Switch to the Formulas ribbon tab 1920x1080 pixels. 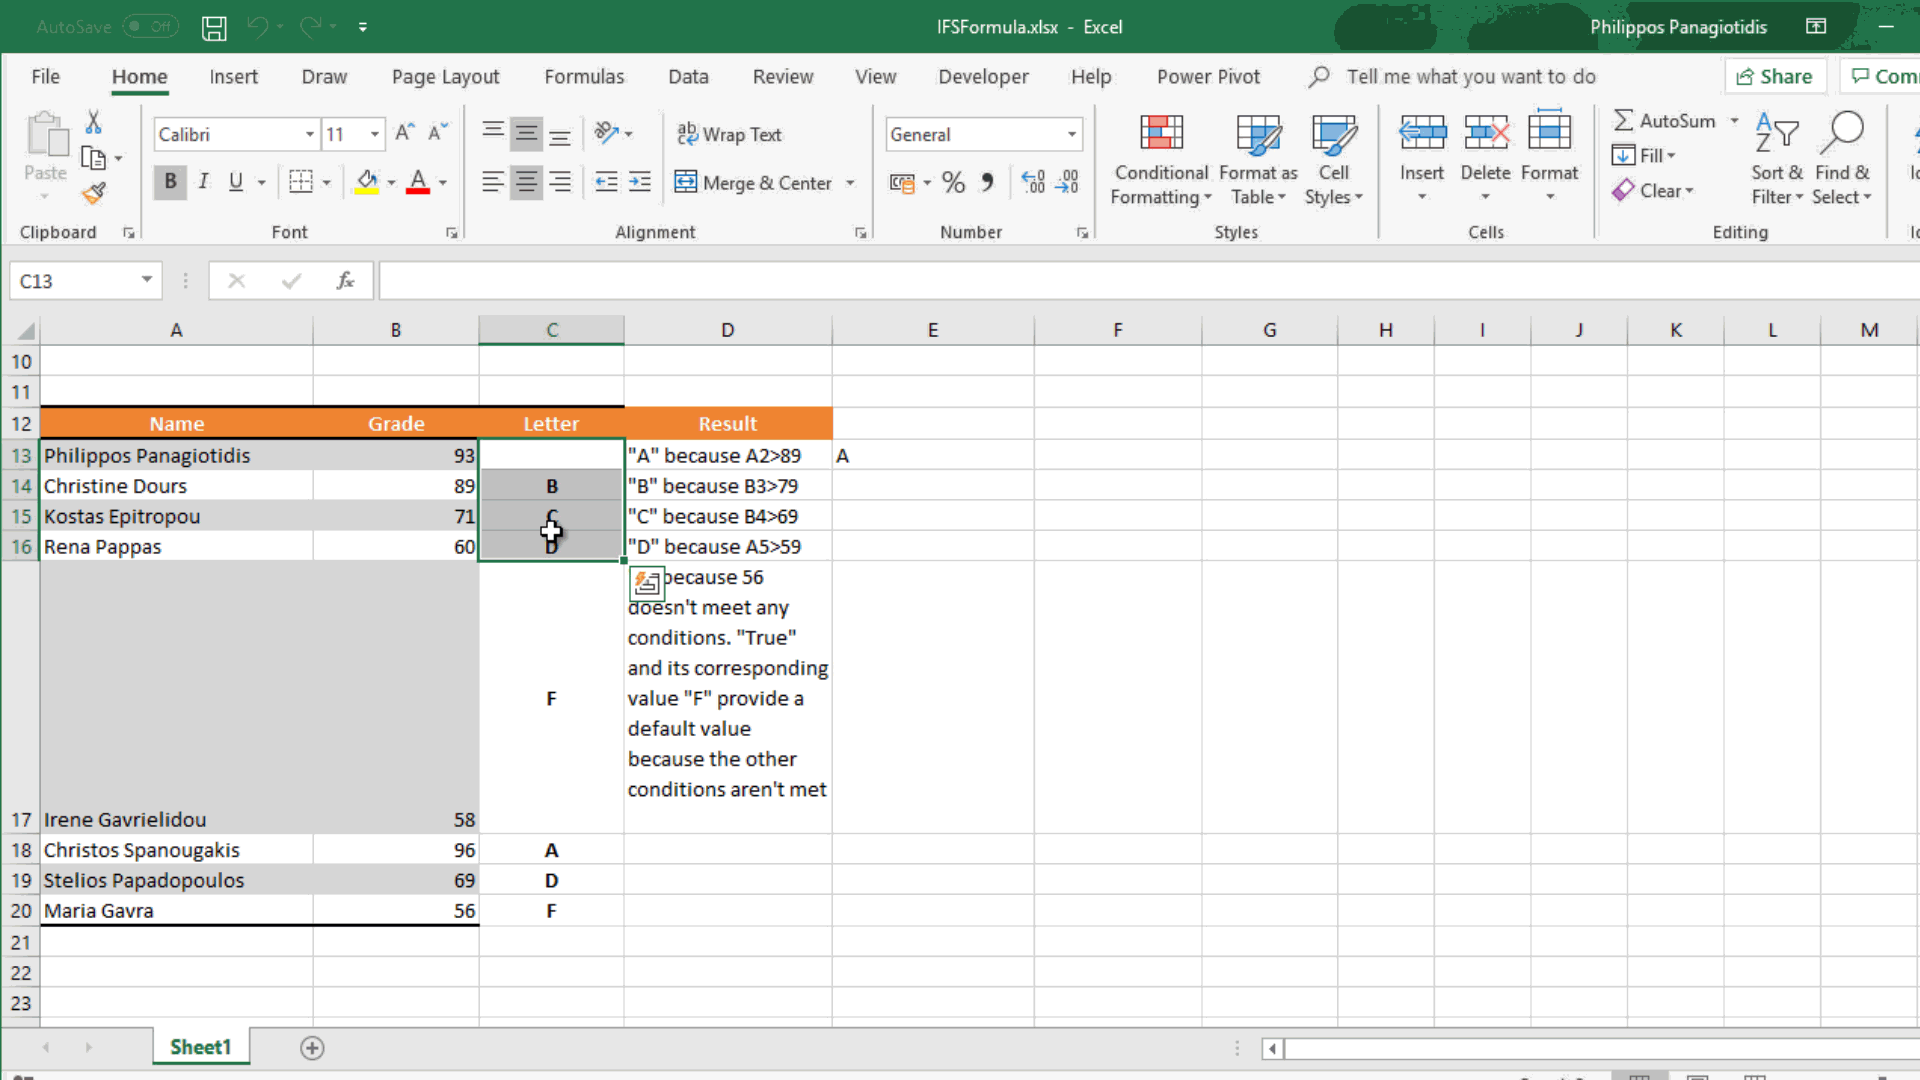click(584, 76)
